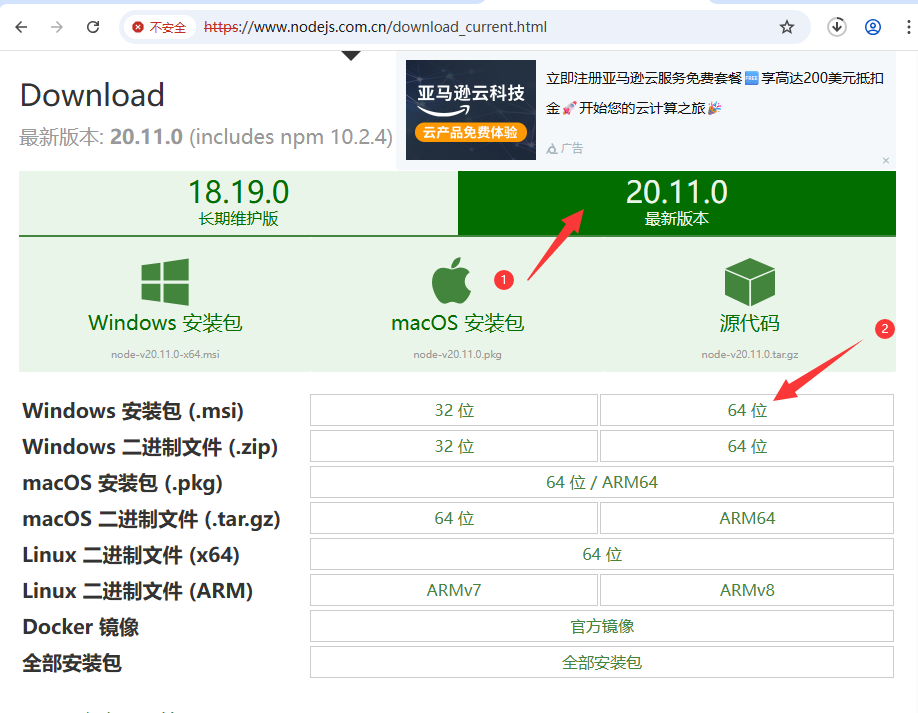Open the not-secure site warning badge

pyautogui.click(x=159, y=28)
